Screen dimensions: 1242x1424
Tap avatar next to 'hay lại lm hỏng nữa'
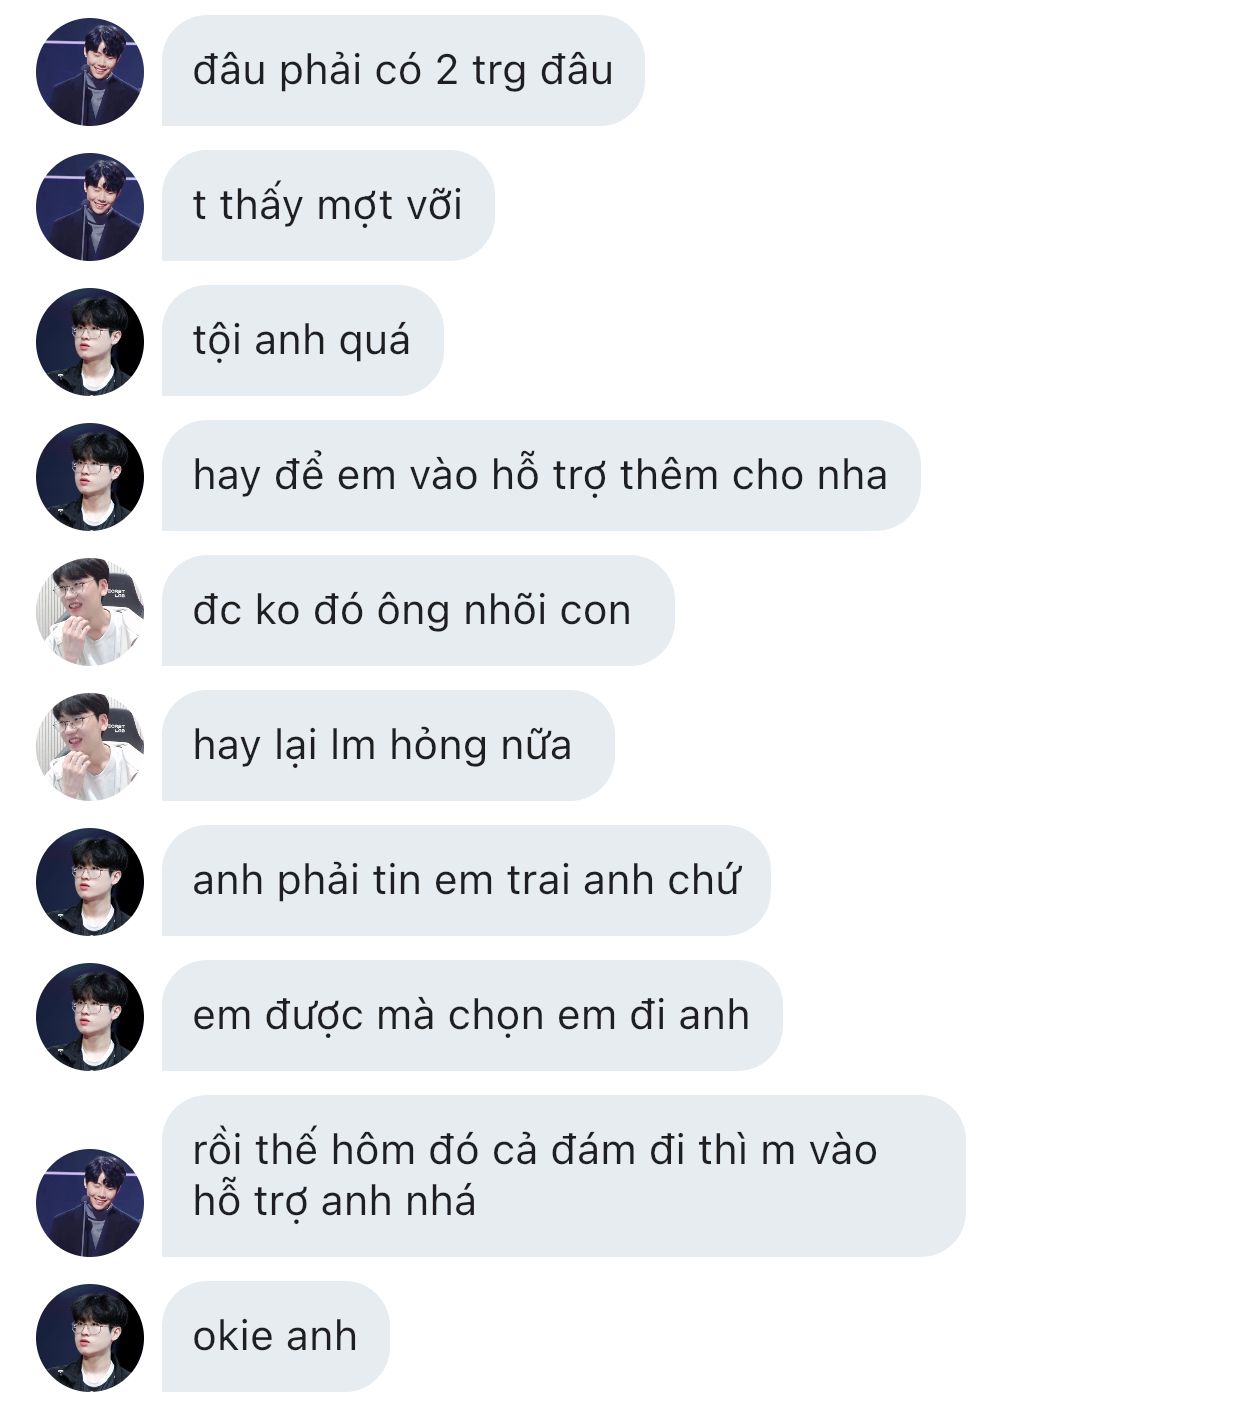click(90, 747)
